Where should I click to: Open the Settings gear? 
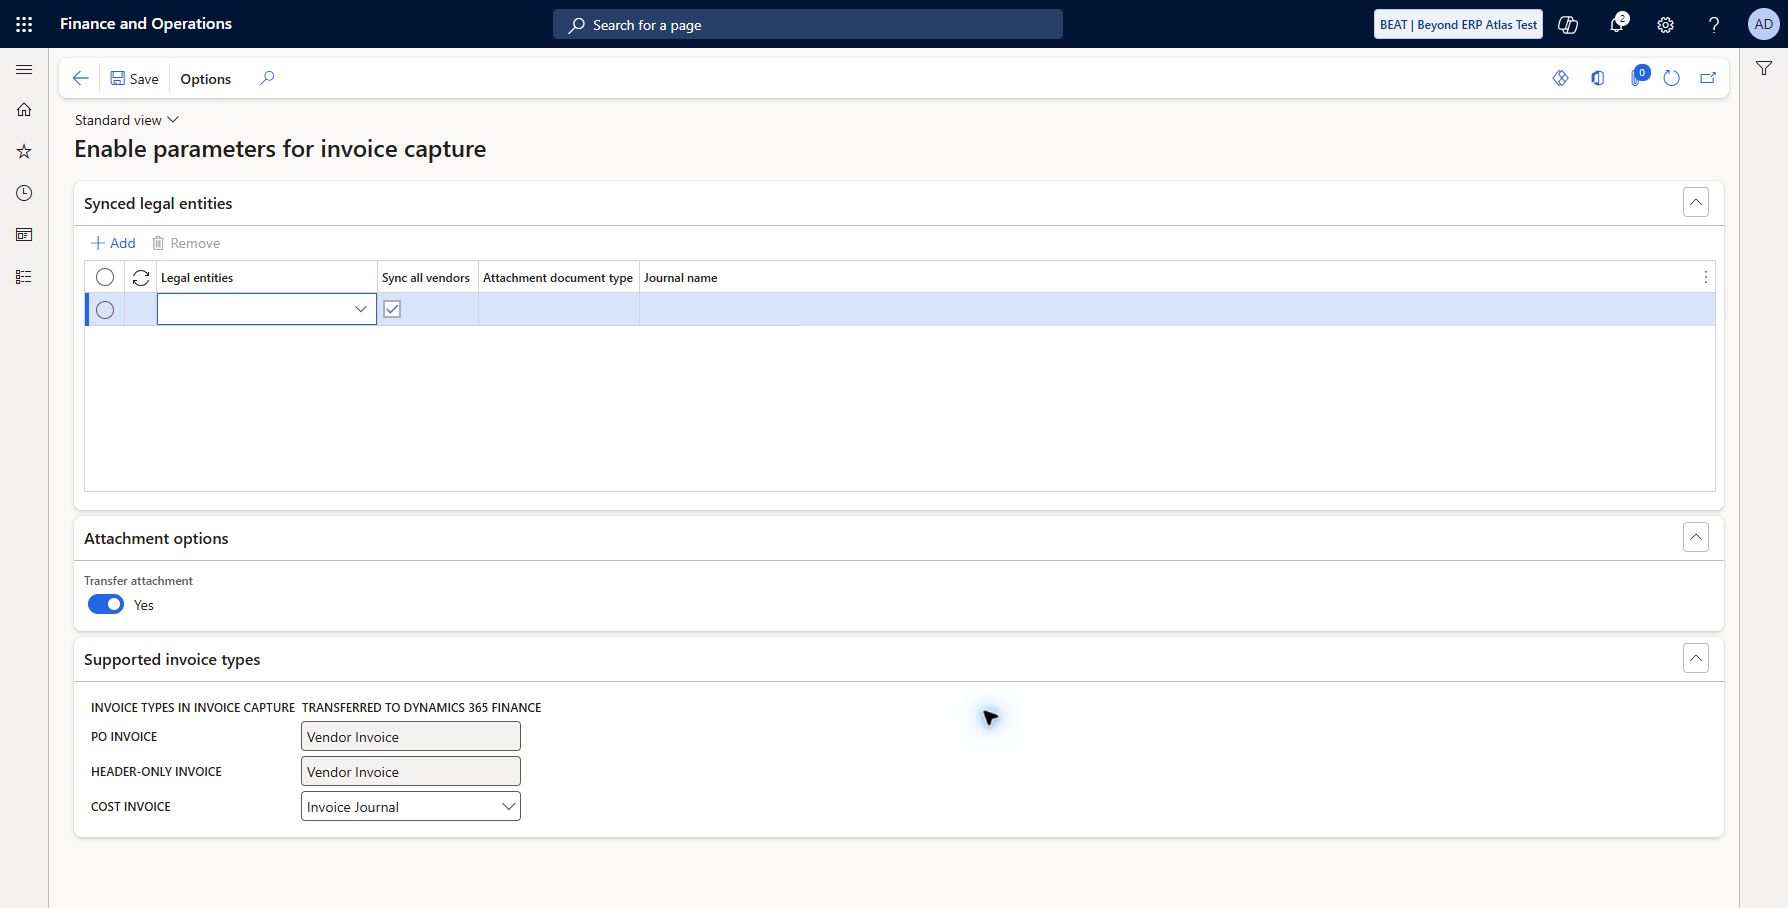tap(1665, 24)
